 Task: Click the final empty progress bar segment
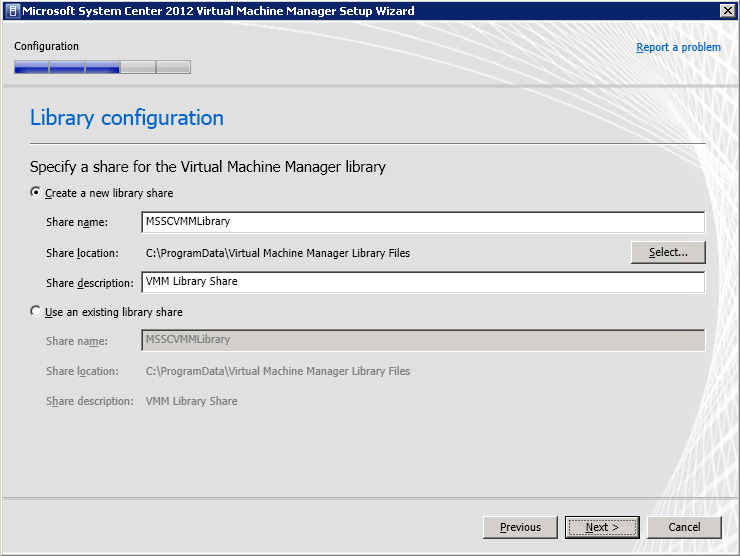(x=173, y=68)
